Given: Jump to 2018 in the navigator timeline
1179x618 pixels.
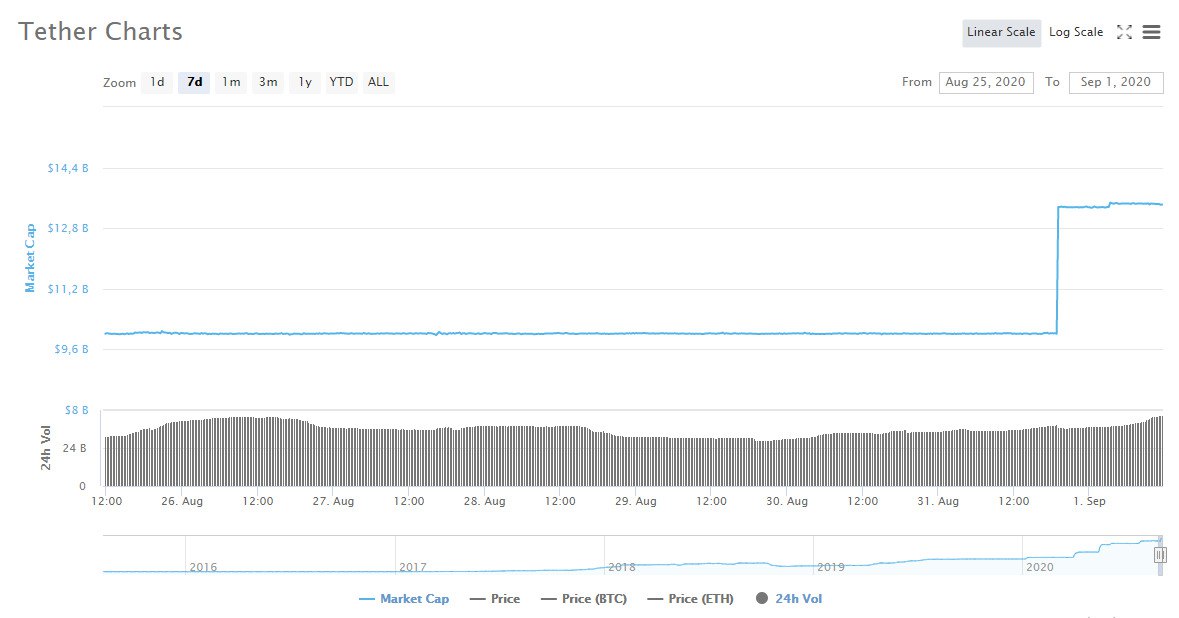Looking at the screenshot, I should click(622, 567).
